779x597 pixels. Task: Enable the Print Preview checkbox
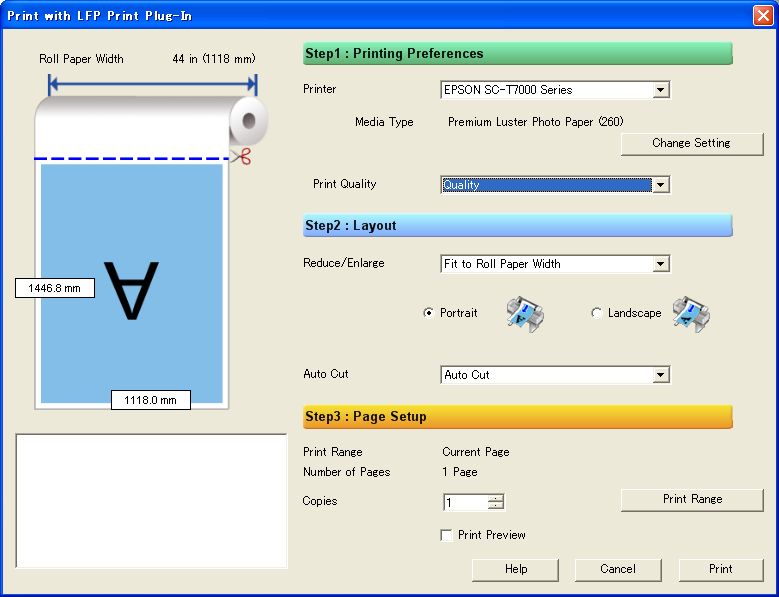(446, 535)
